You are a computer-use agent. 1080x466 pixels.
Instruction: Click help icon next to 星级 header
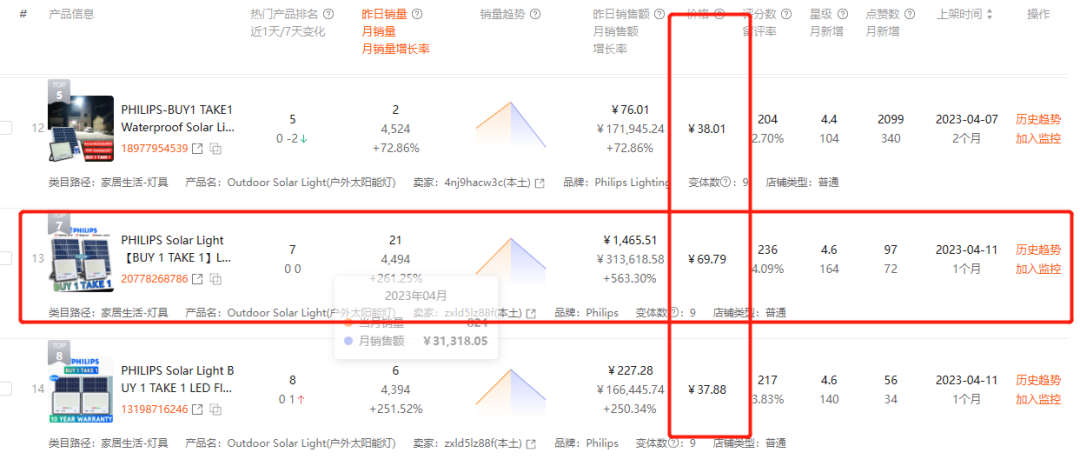[x=842, y=14]
